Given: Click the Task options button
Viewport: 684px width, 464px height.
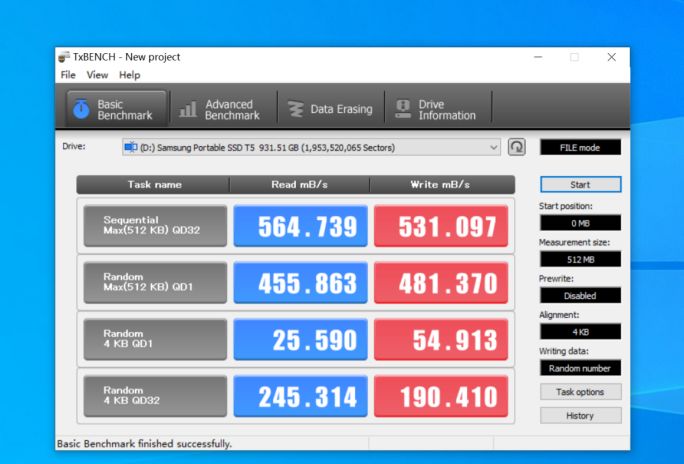Looking at the screenshot, I should click(x=580, y=392).
